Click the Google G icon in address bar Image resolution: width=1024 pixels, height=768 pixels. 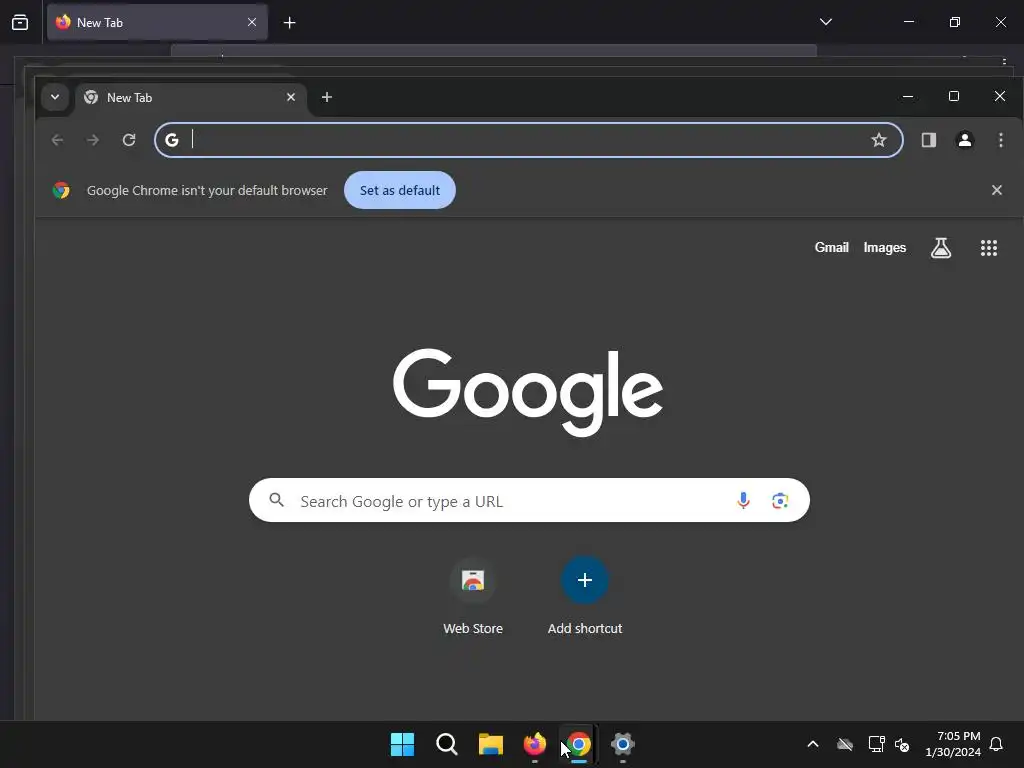pos(172,140)
